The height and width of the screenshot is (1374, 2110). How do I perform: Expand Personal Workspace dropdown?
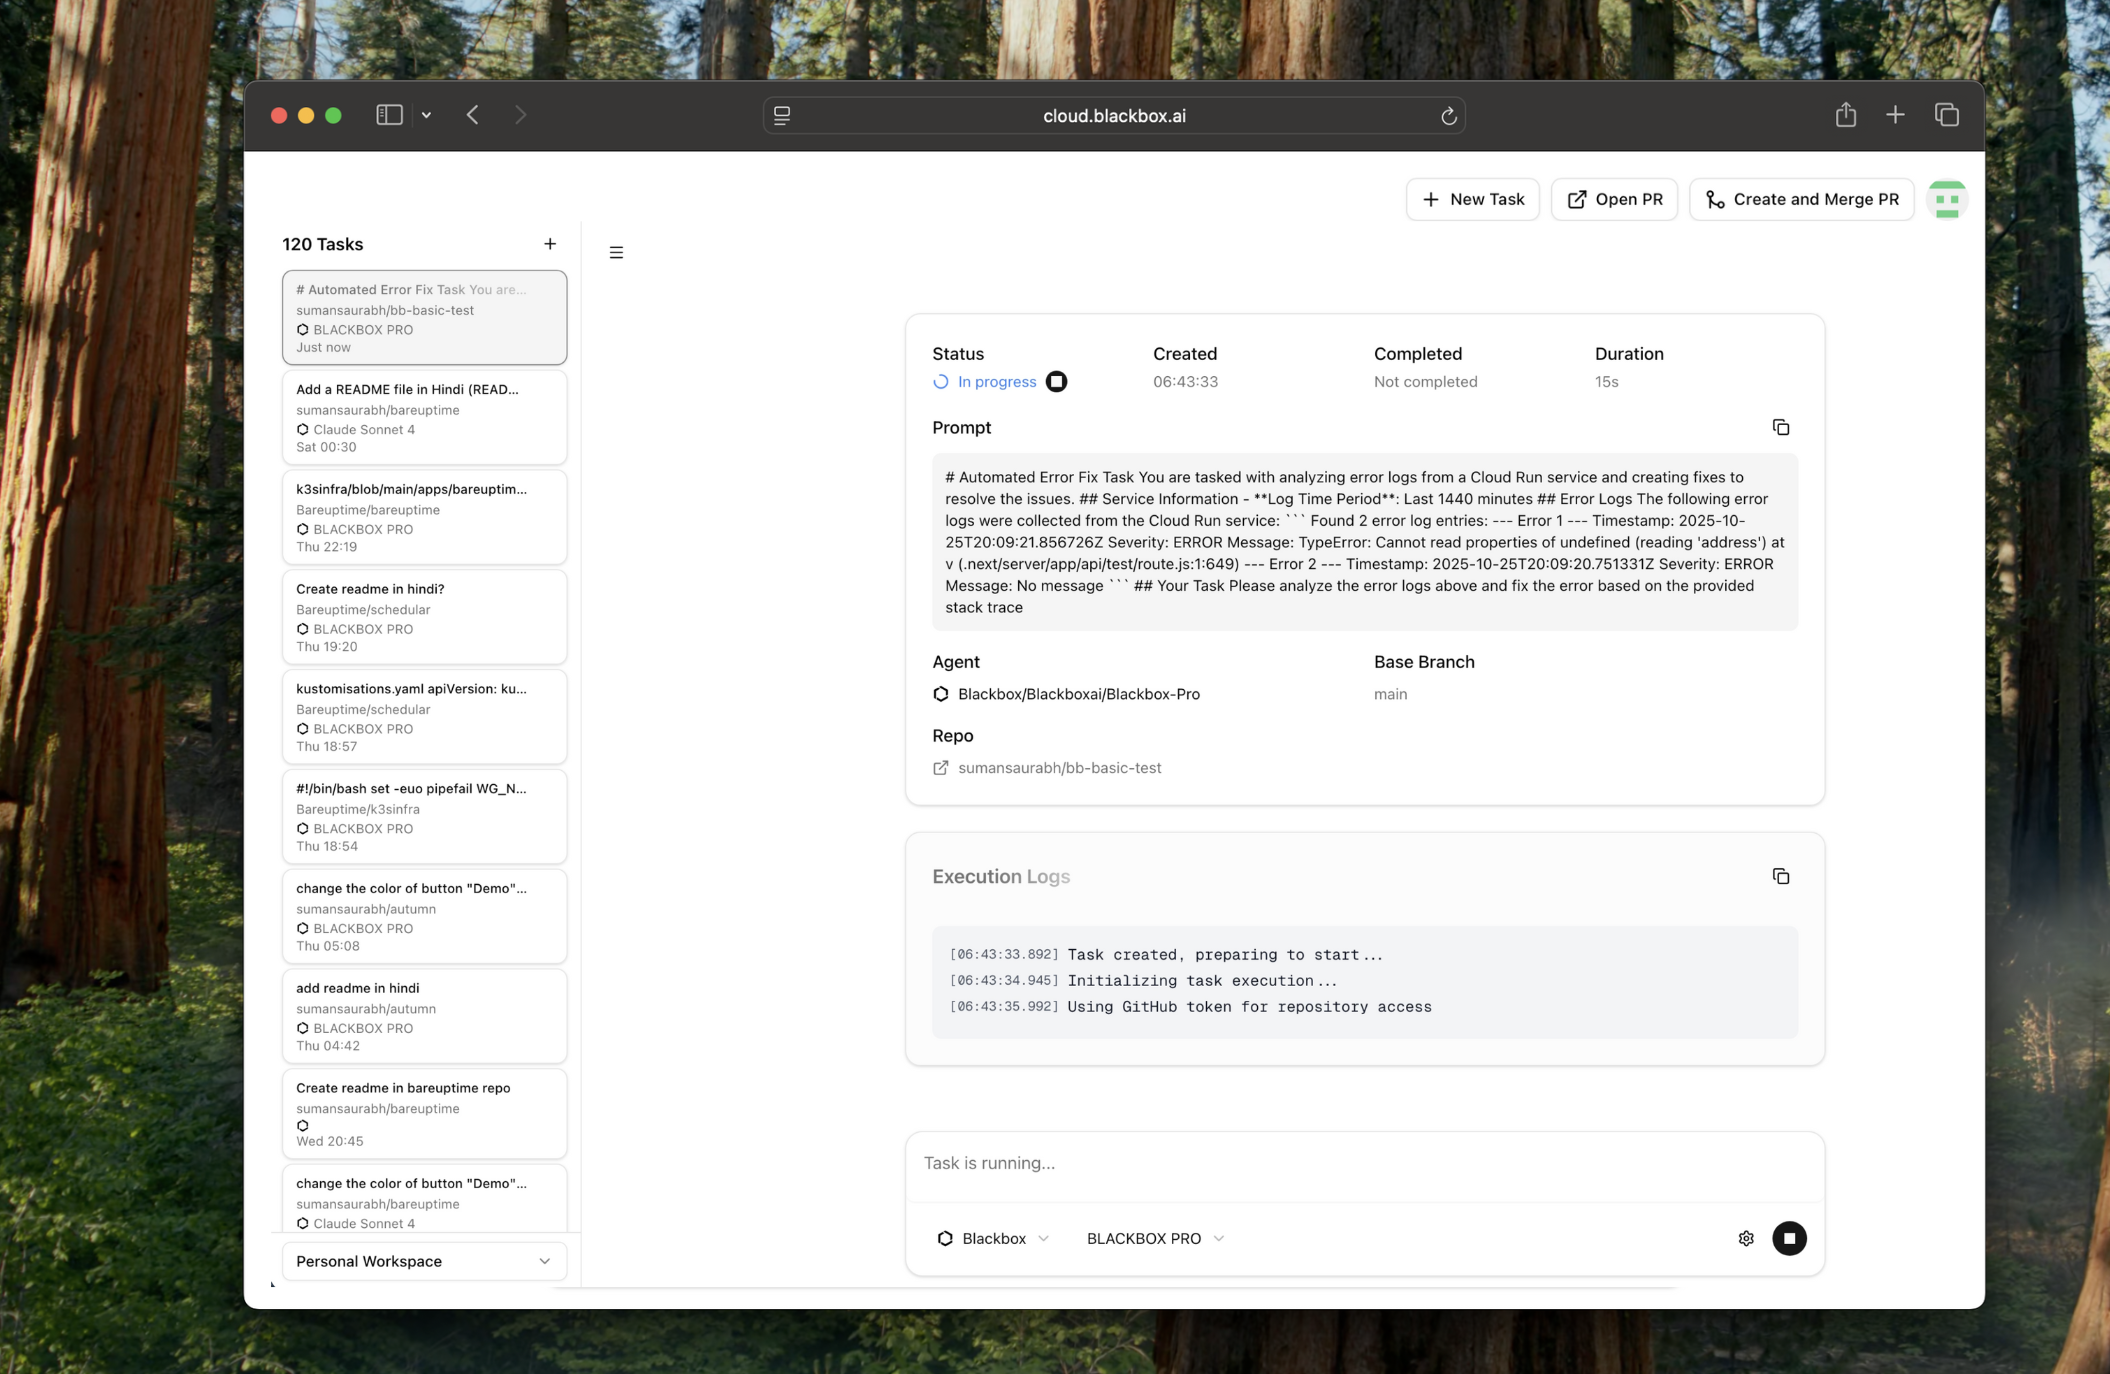424,1261
